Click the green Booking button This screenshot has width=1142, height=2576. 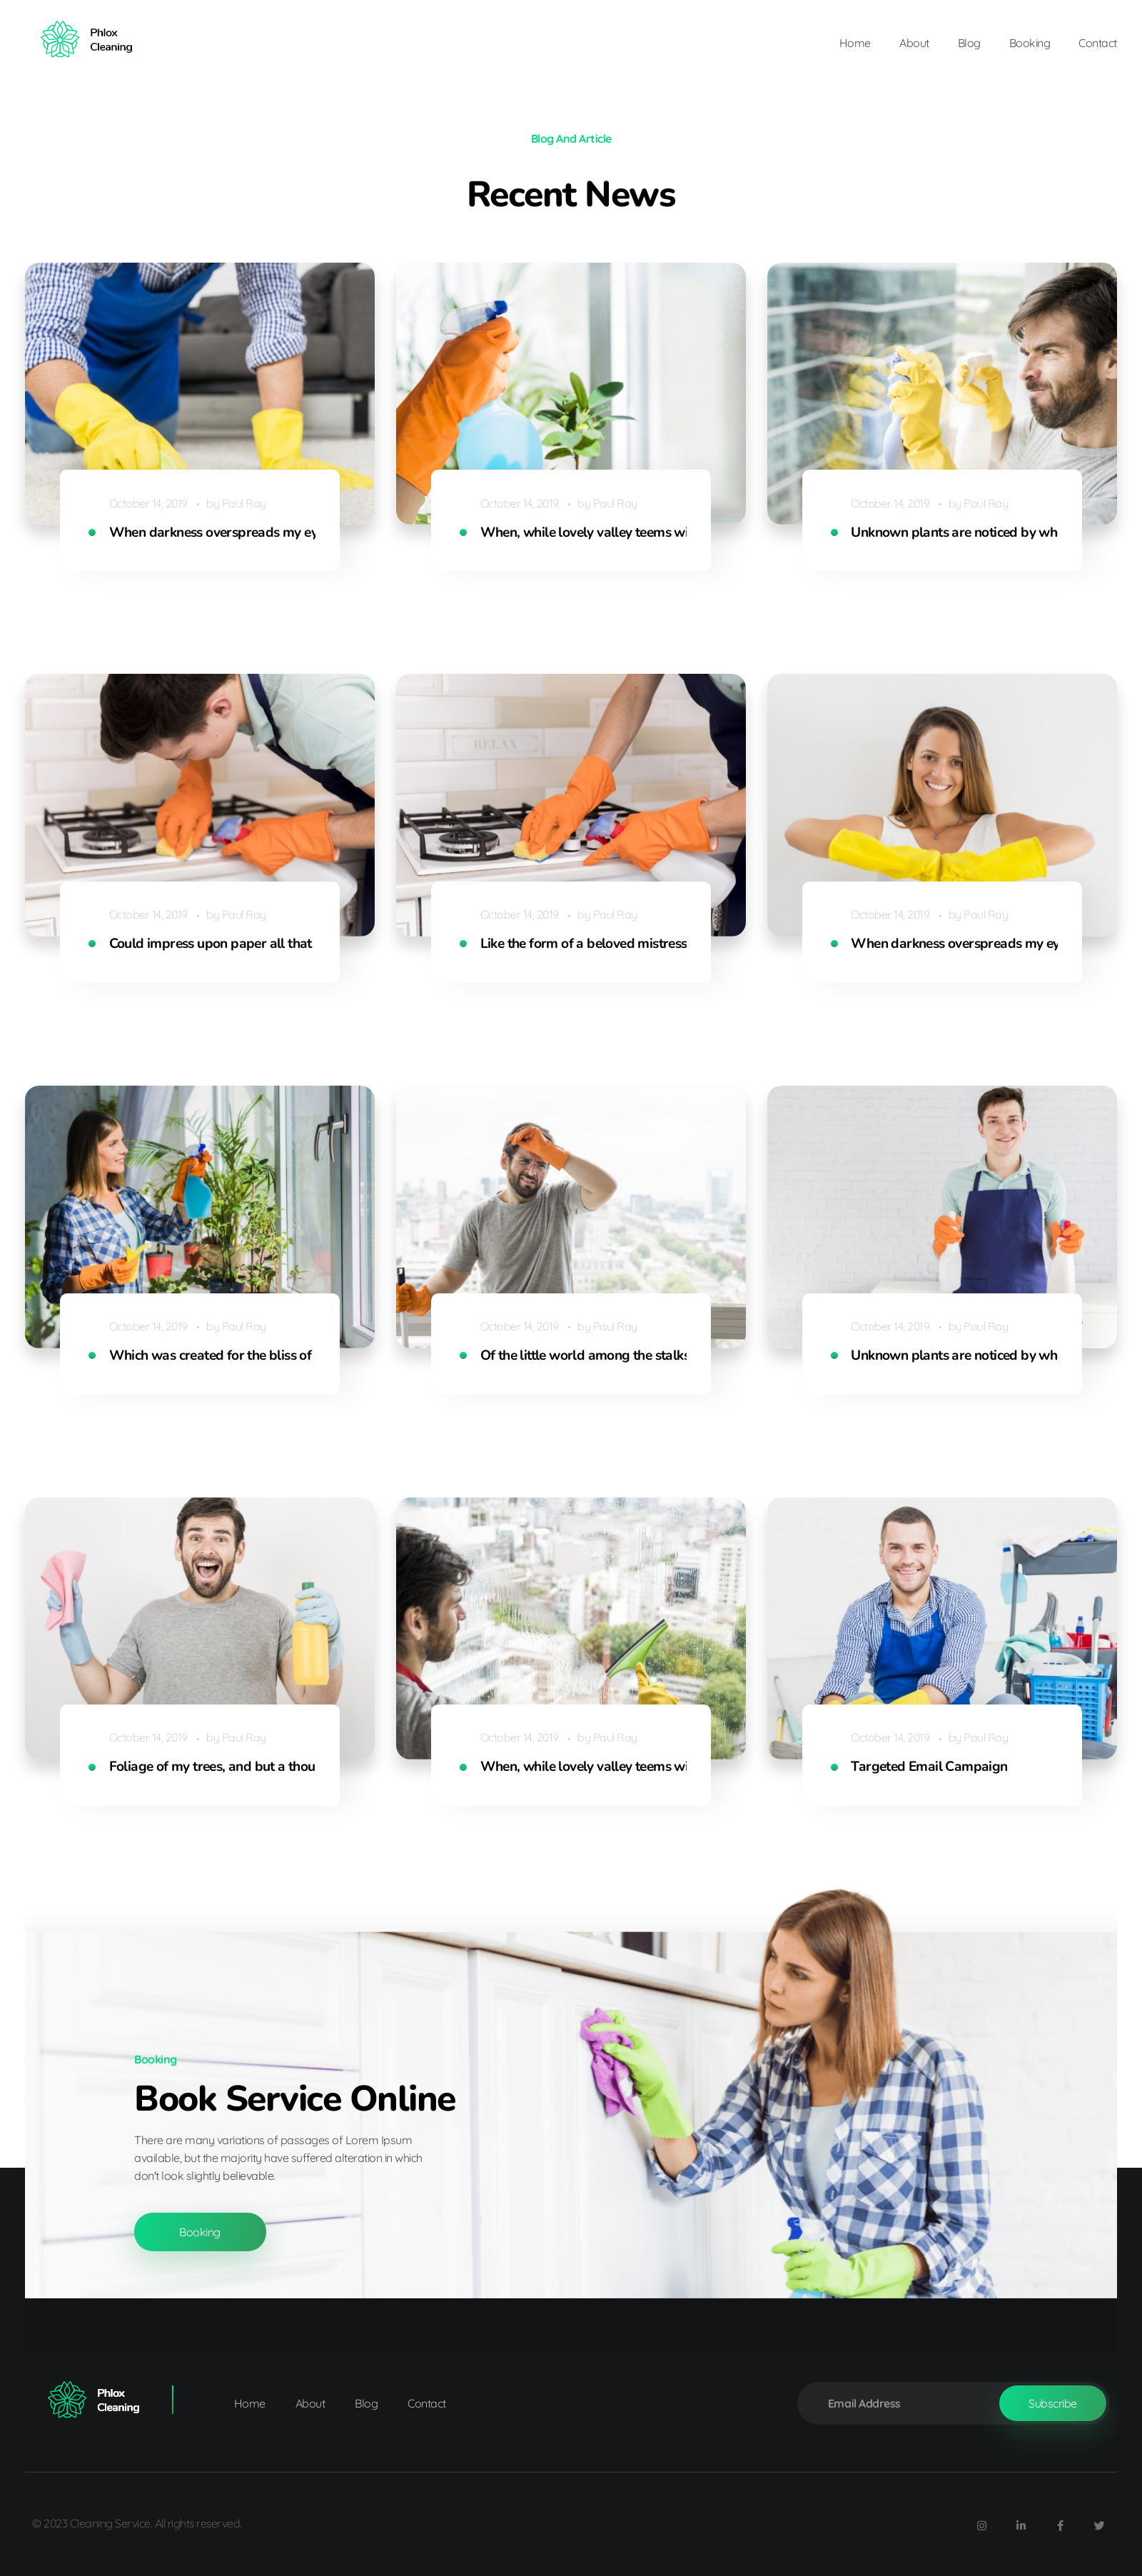click(200, 2232)
